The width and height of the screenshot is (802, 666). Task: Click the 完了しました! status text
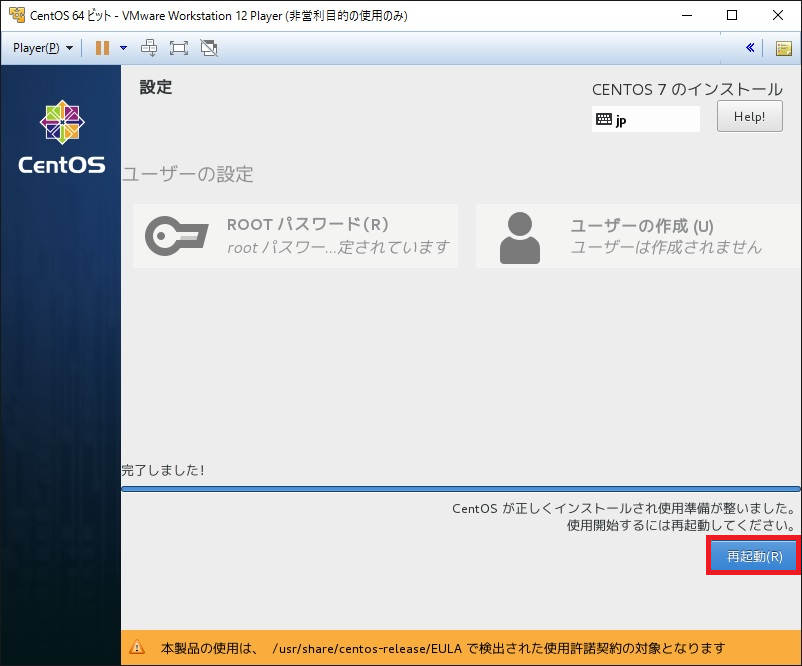pos(163,470)
